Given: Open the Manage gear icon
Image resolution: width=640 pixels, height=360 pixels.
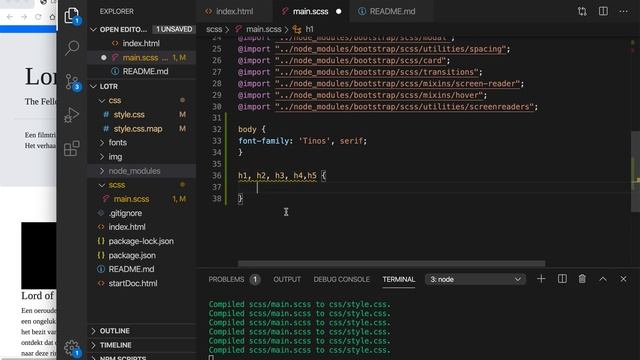Looking at the screenshot, I should coord(72,348).
